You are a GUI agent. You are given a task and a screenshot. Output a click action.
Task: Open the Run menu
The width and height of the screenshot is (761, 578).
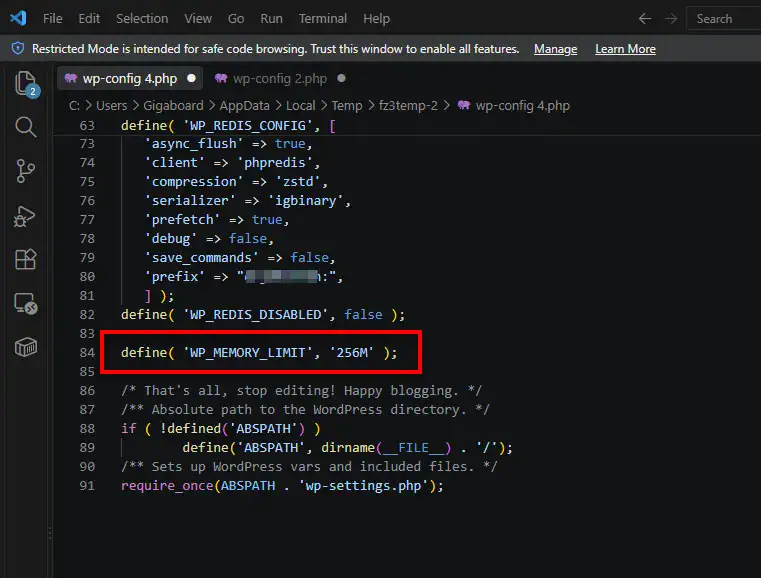[271, 18]
